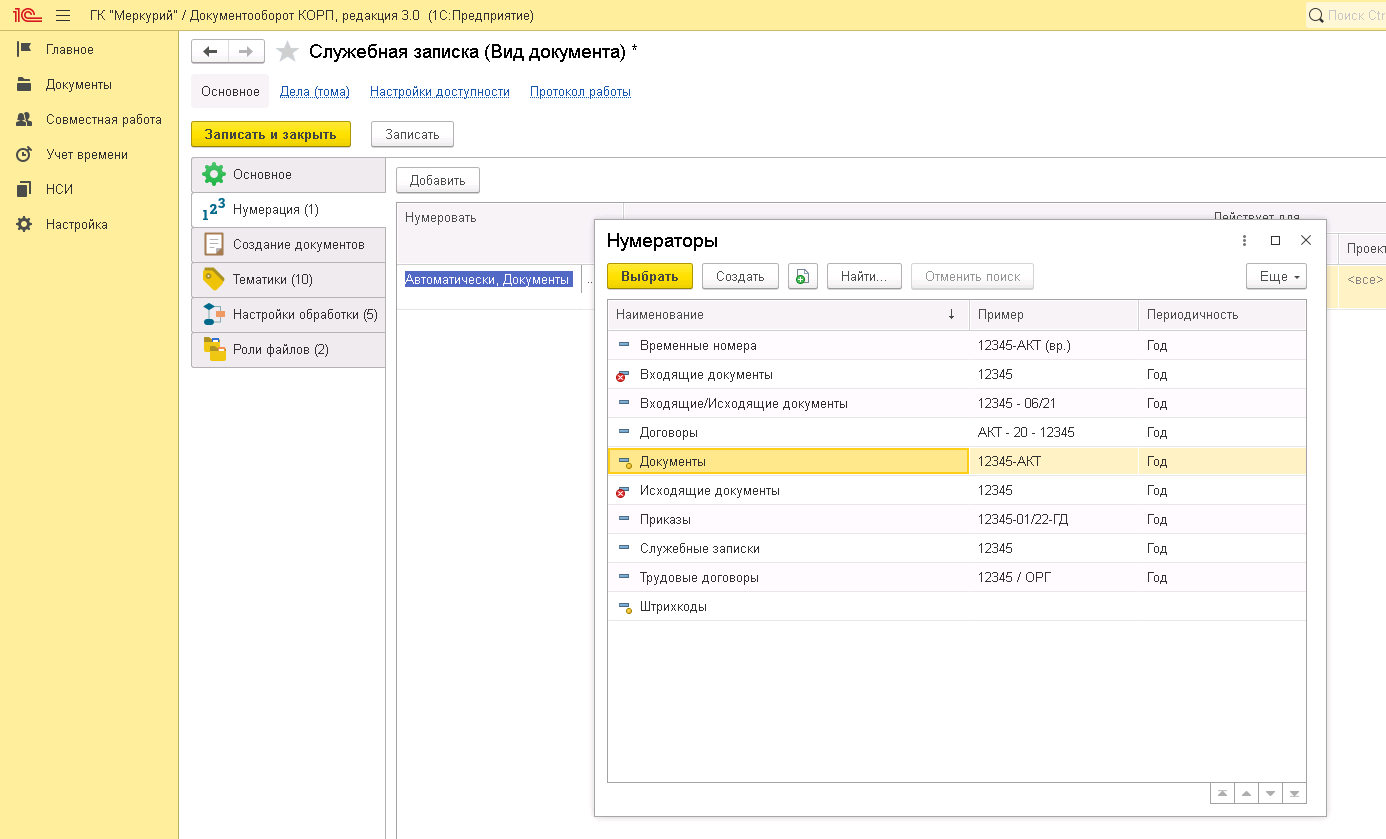Image resolution: width=1386 pixels, height=839 pixels.
Task: Close the Нумераторы dialog
Action: coord(1305,241)
